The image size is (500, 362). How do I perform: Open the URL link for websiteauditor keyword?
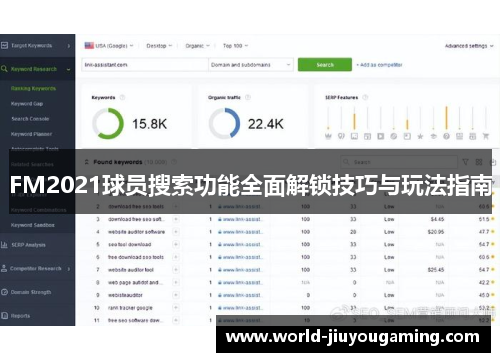coord(239,295)
